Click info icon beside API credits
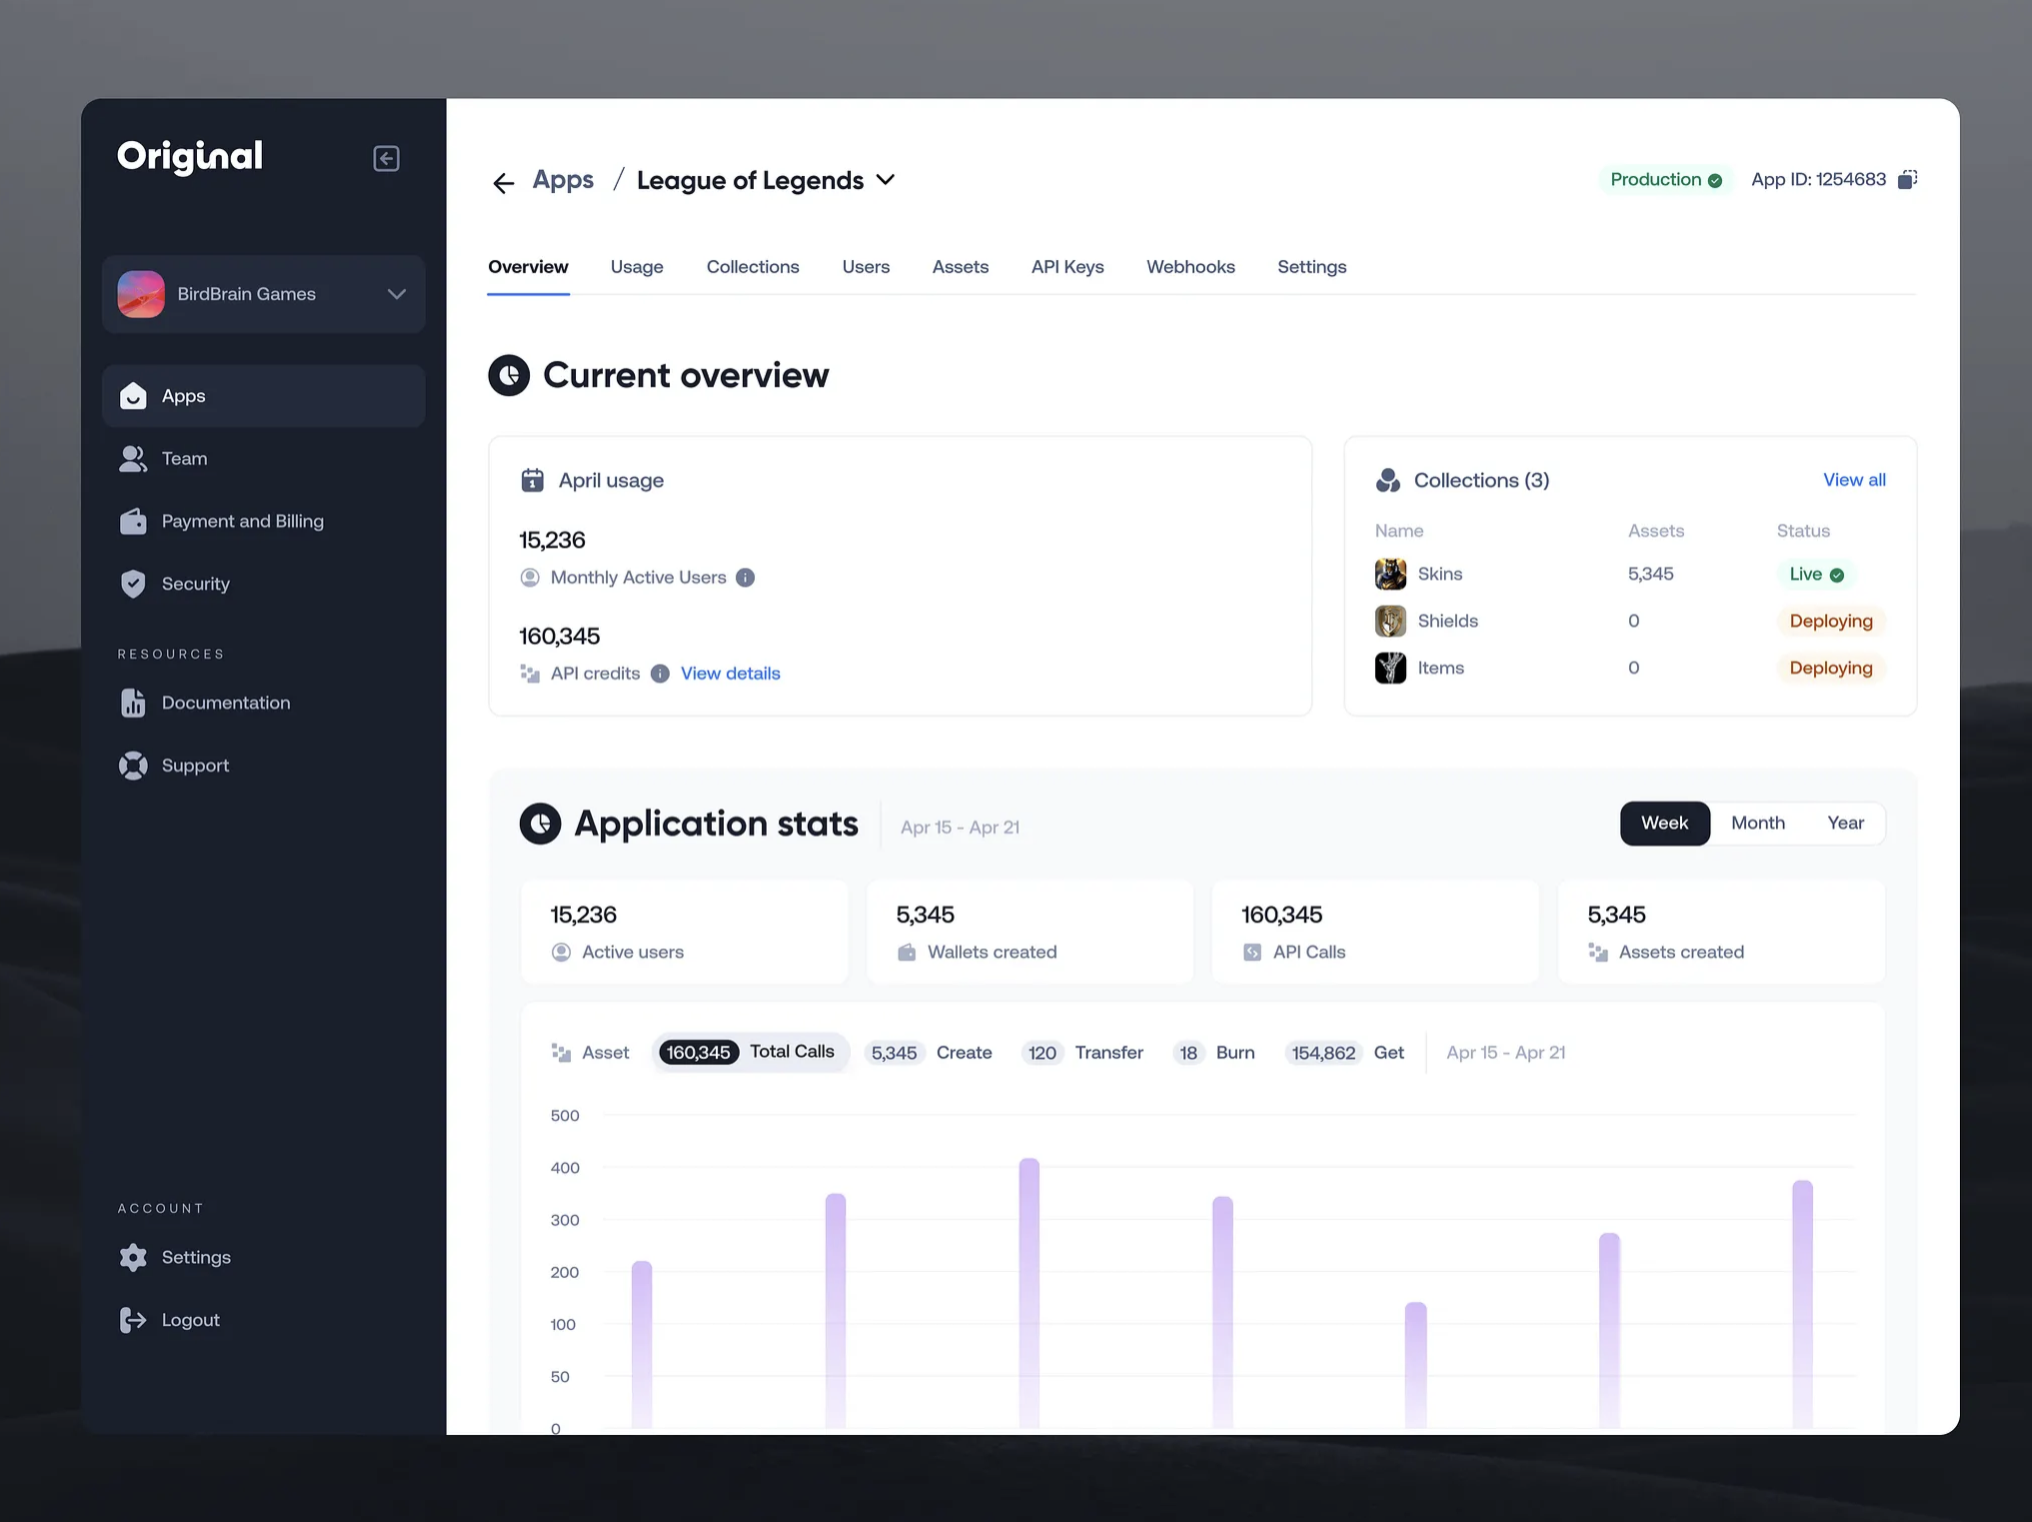Viewport: 2032px width, 1522px height. (660, 674)
